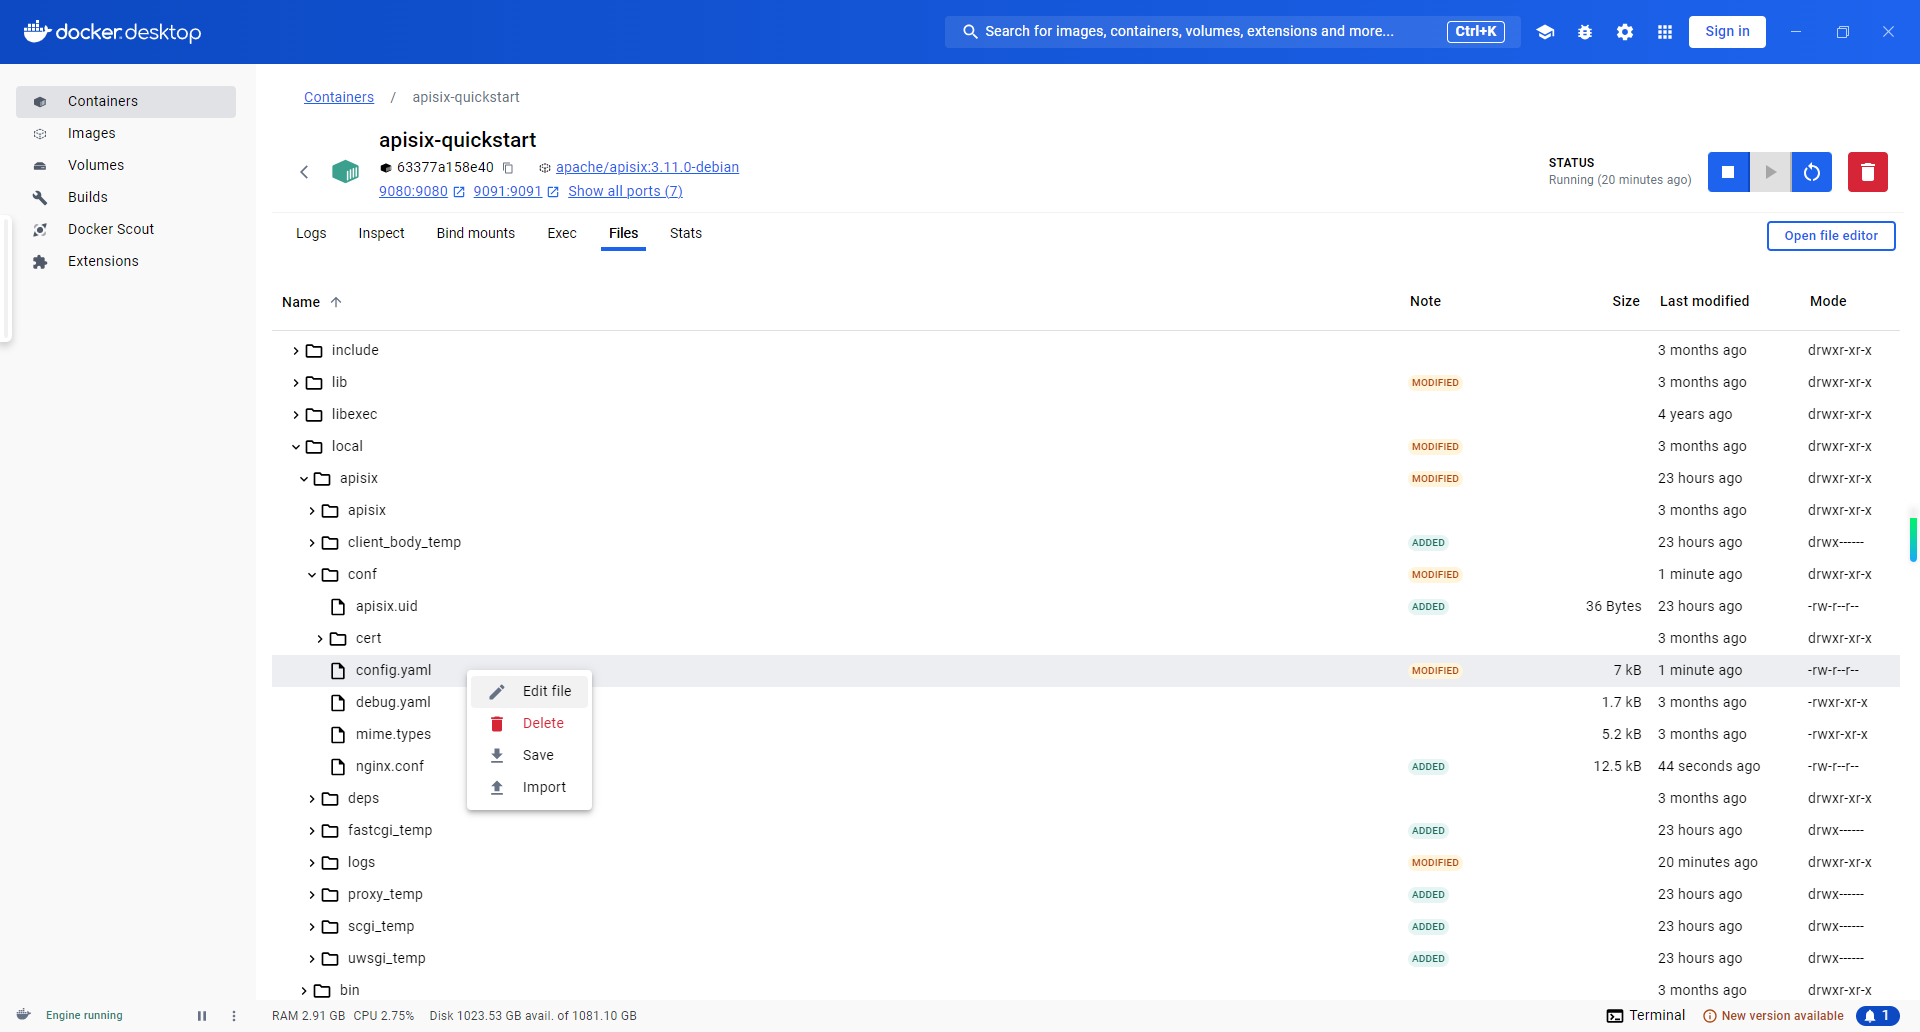Click the Images sidebar icon
Viewport: 1920px width, 1032px height.
pyautogui.click(x=40, y=134)
